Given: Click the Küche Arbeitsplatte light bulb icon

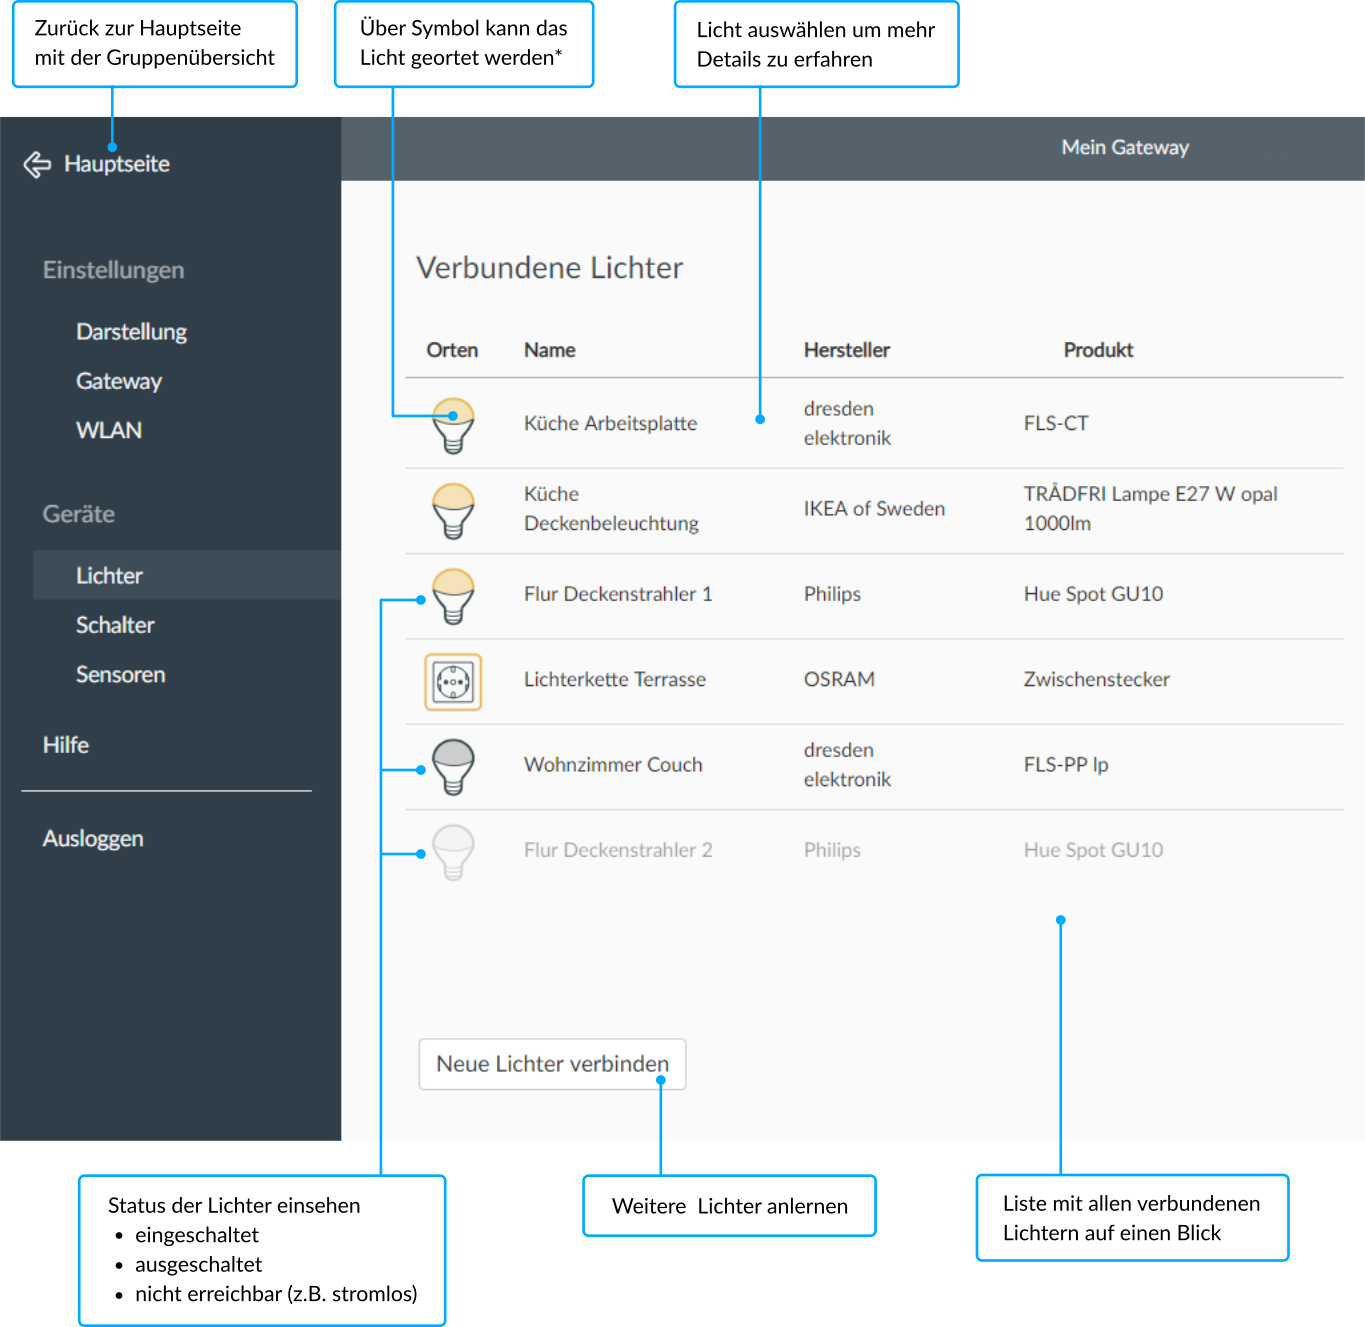Looking at the screenshot, I should click(x=453, y=425).
